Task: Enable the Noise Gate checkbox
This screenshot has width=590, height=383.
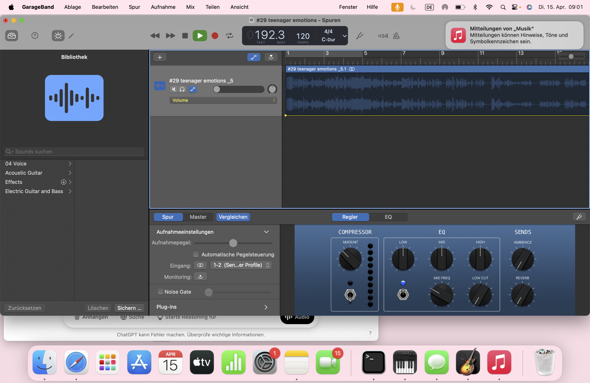Action: click(161, 292)
